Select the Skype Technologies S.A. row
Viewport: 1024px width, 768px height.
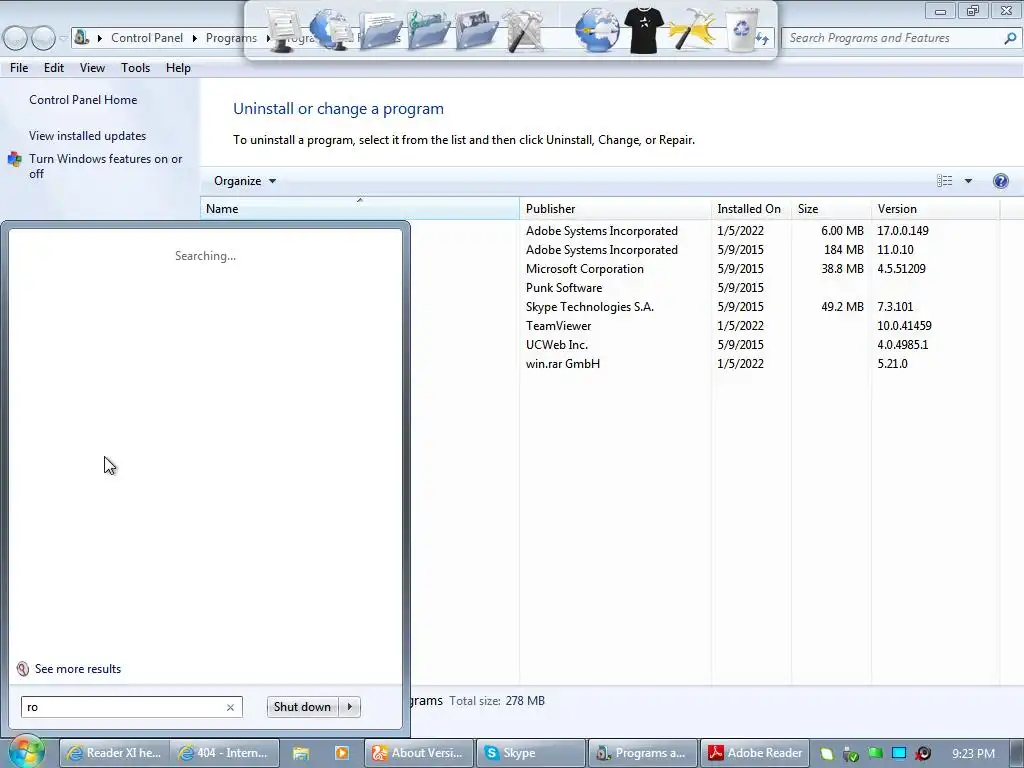point(590,306)
